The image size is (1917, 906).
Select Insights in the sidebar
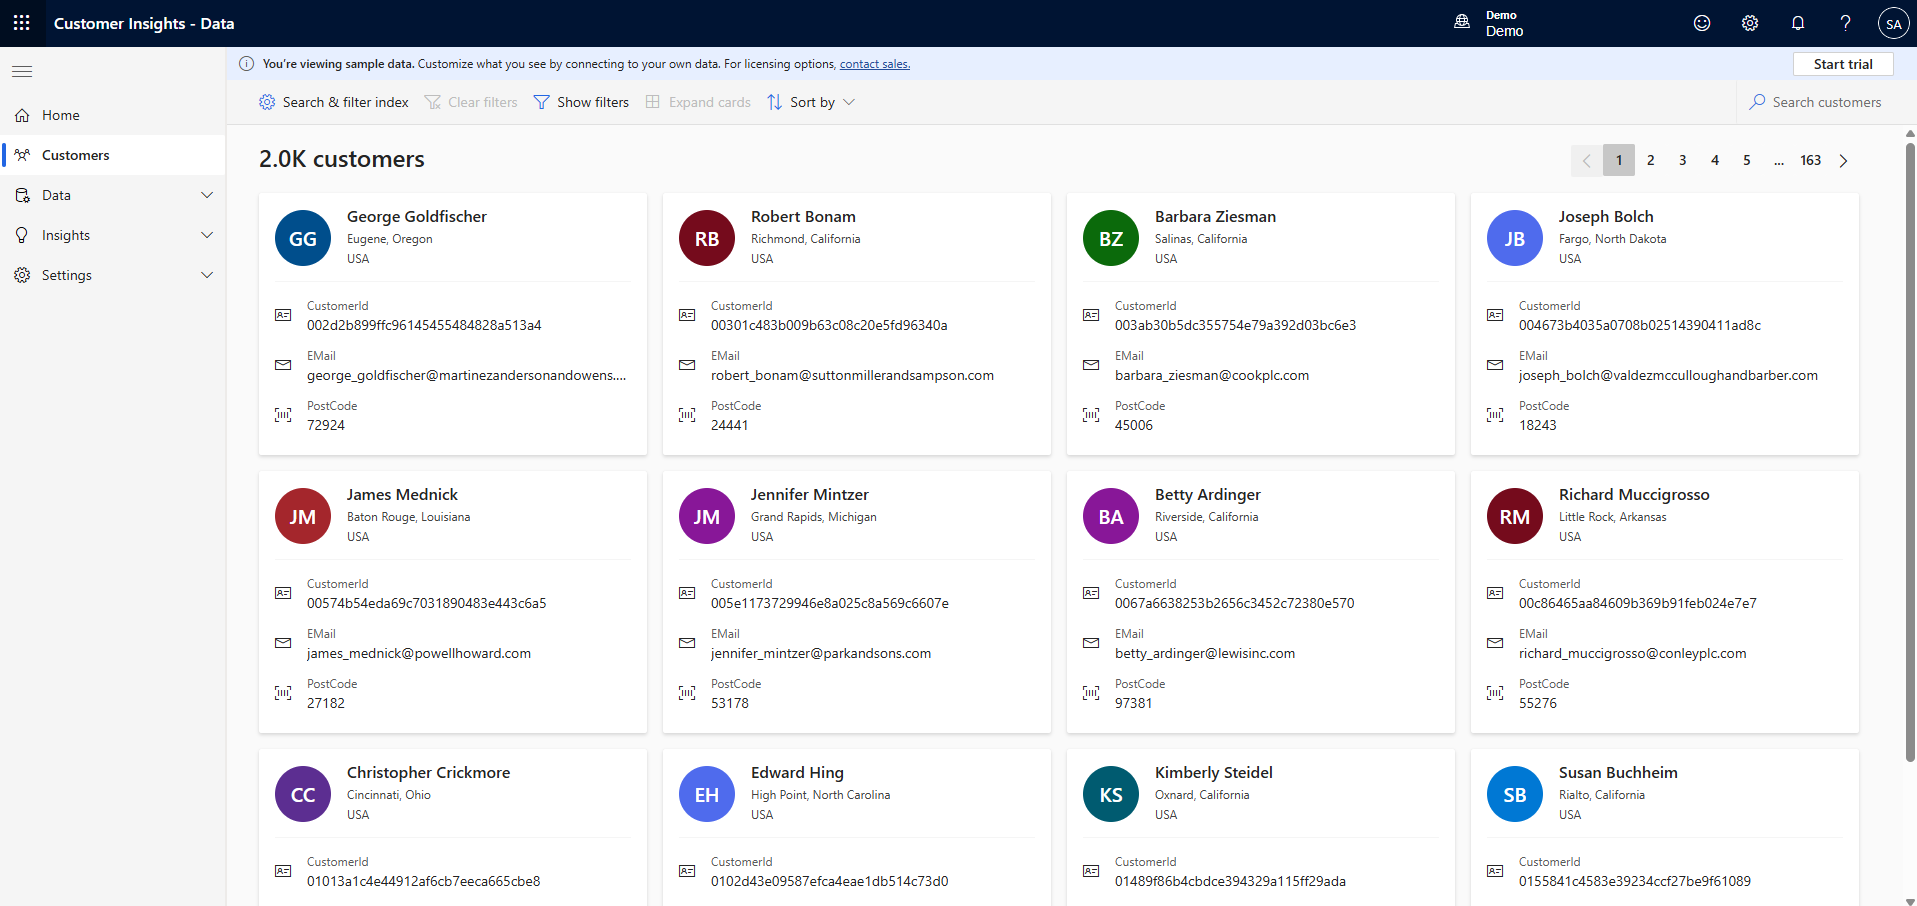[113, 235]
